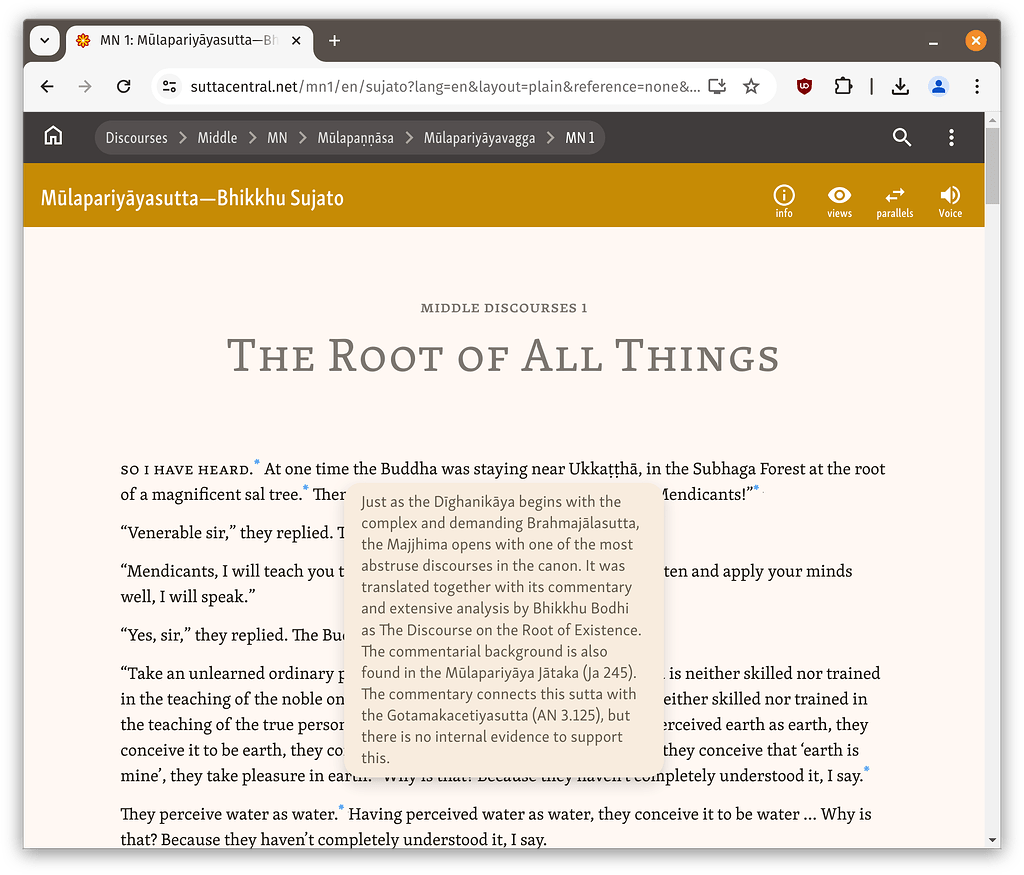
Task: Click the address bar URL field
Action: tap(440, 87)
